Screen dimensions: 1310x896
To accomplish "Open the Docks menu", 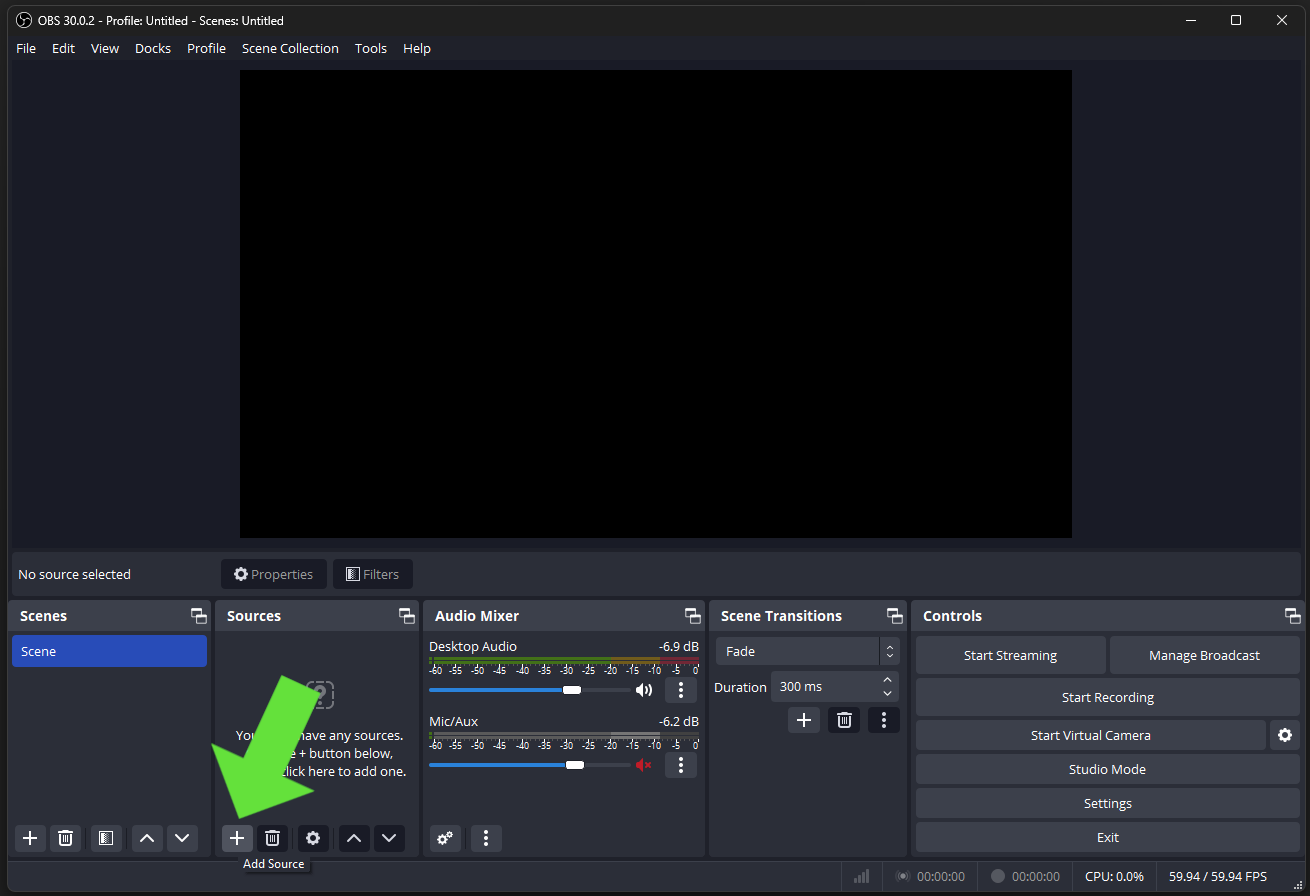I will coord(153,48).
